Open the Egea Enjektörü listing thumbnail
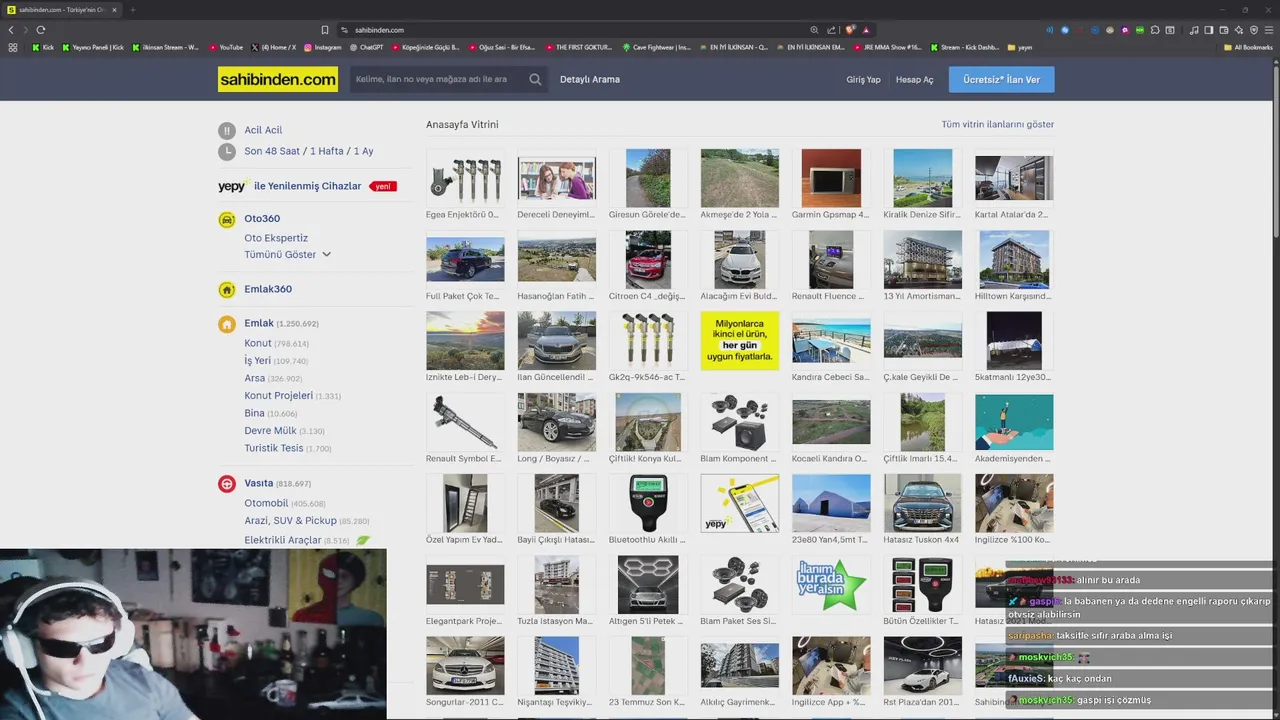The image size is (1280, 720). 465,178
